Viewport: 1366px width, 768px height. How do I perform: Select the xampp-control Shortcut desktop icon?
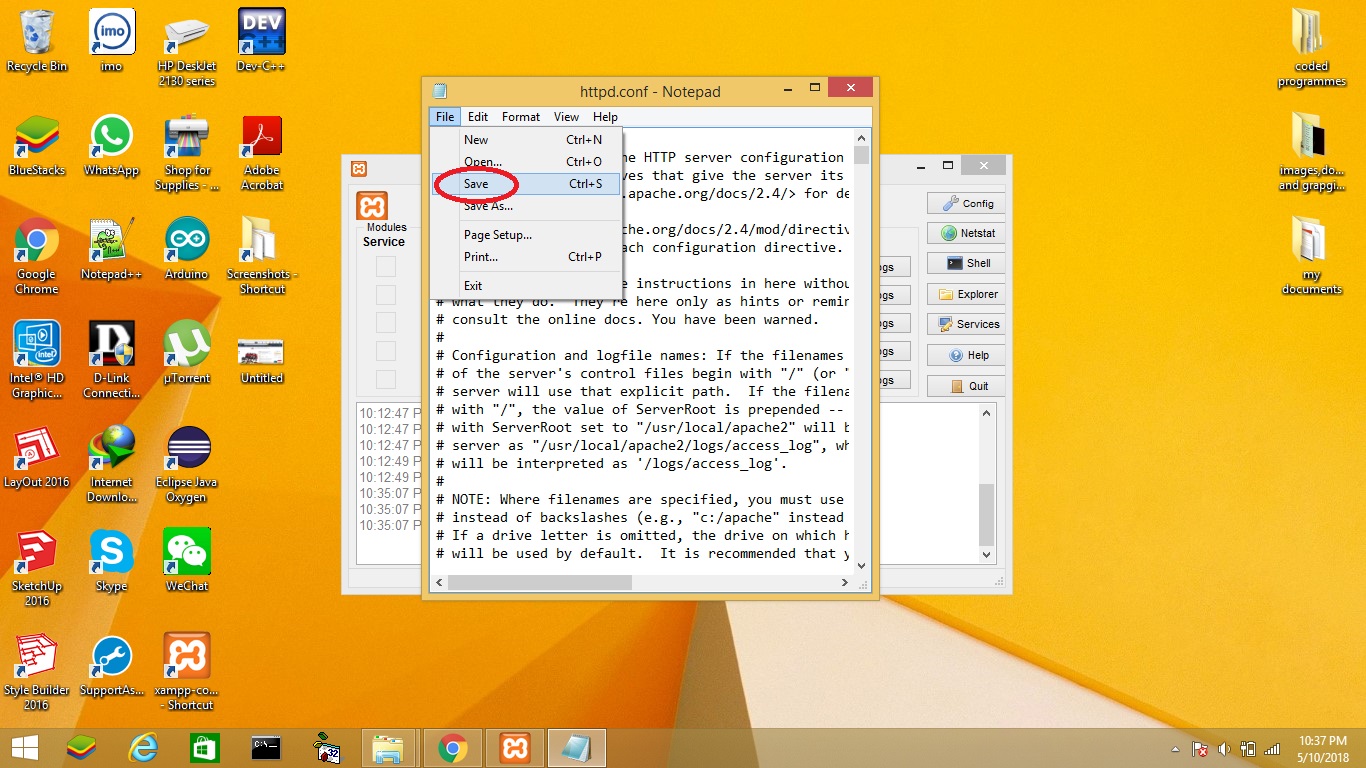click(x=187, y=672)
